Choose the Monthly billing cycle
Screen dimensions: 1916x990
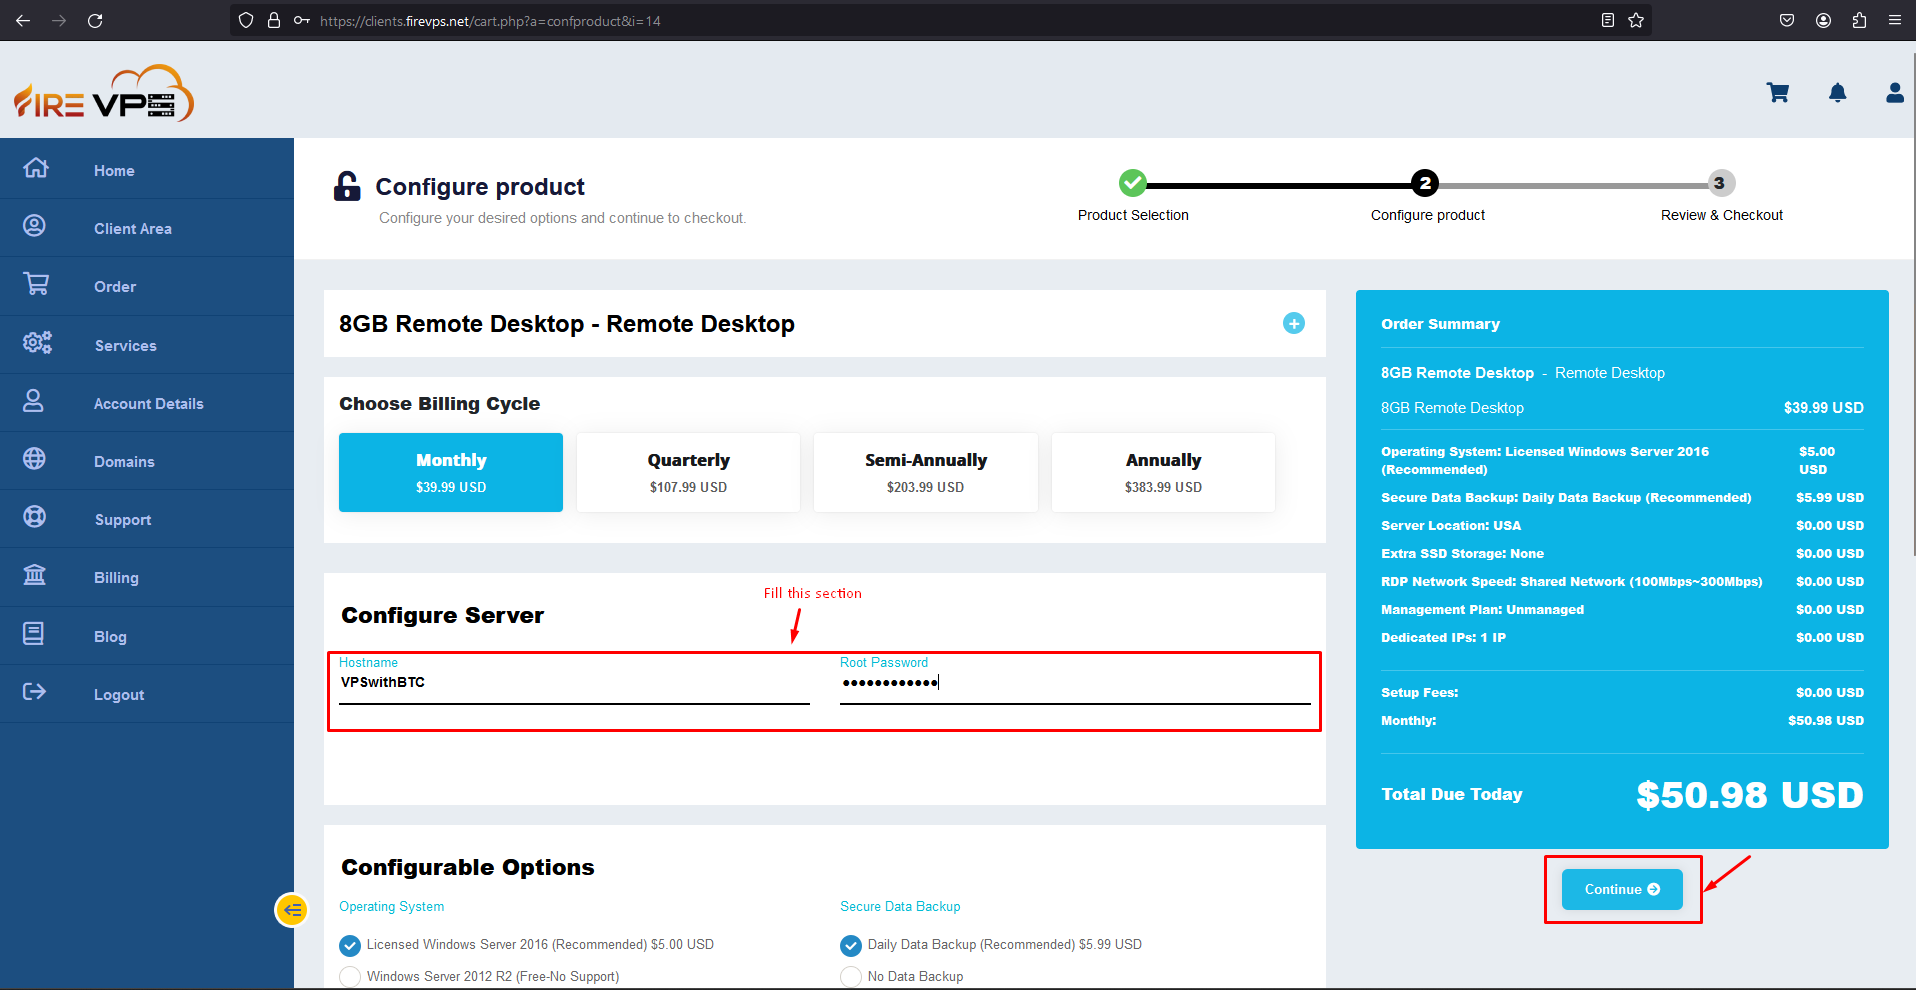(451, 472)
